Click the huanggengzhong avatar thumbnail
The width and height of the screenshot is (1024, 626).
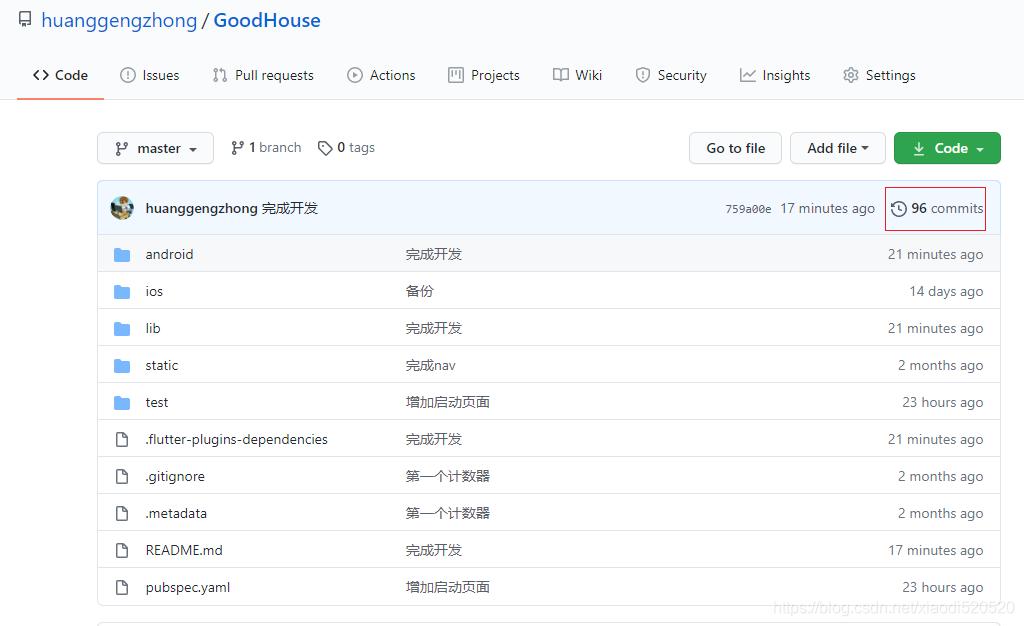pyautogui.click(x=122, y=208)
